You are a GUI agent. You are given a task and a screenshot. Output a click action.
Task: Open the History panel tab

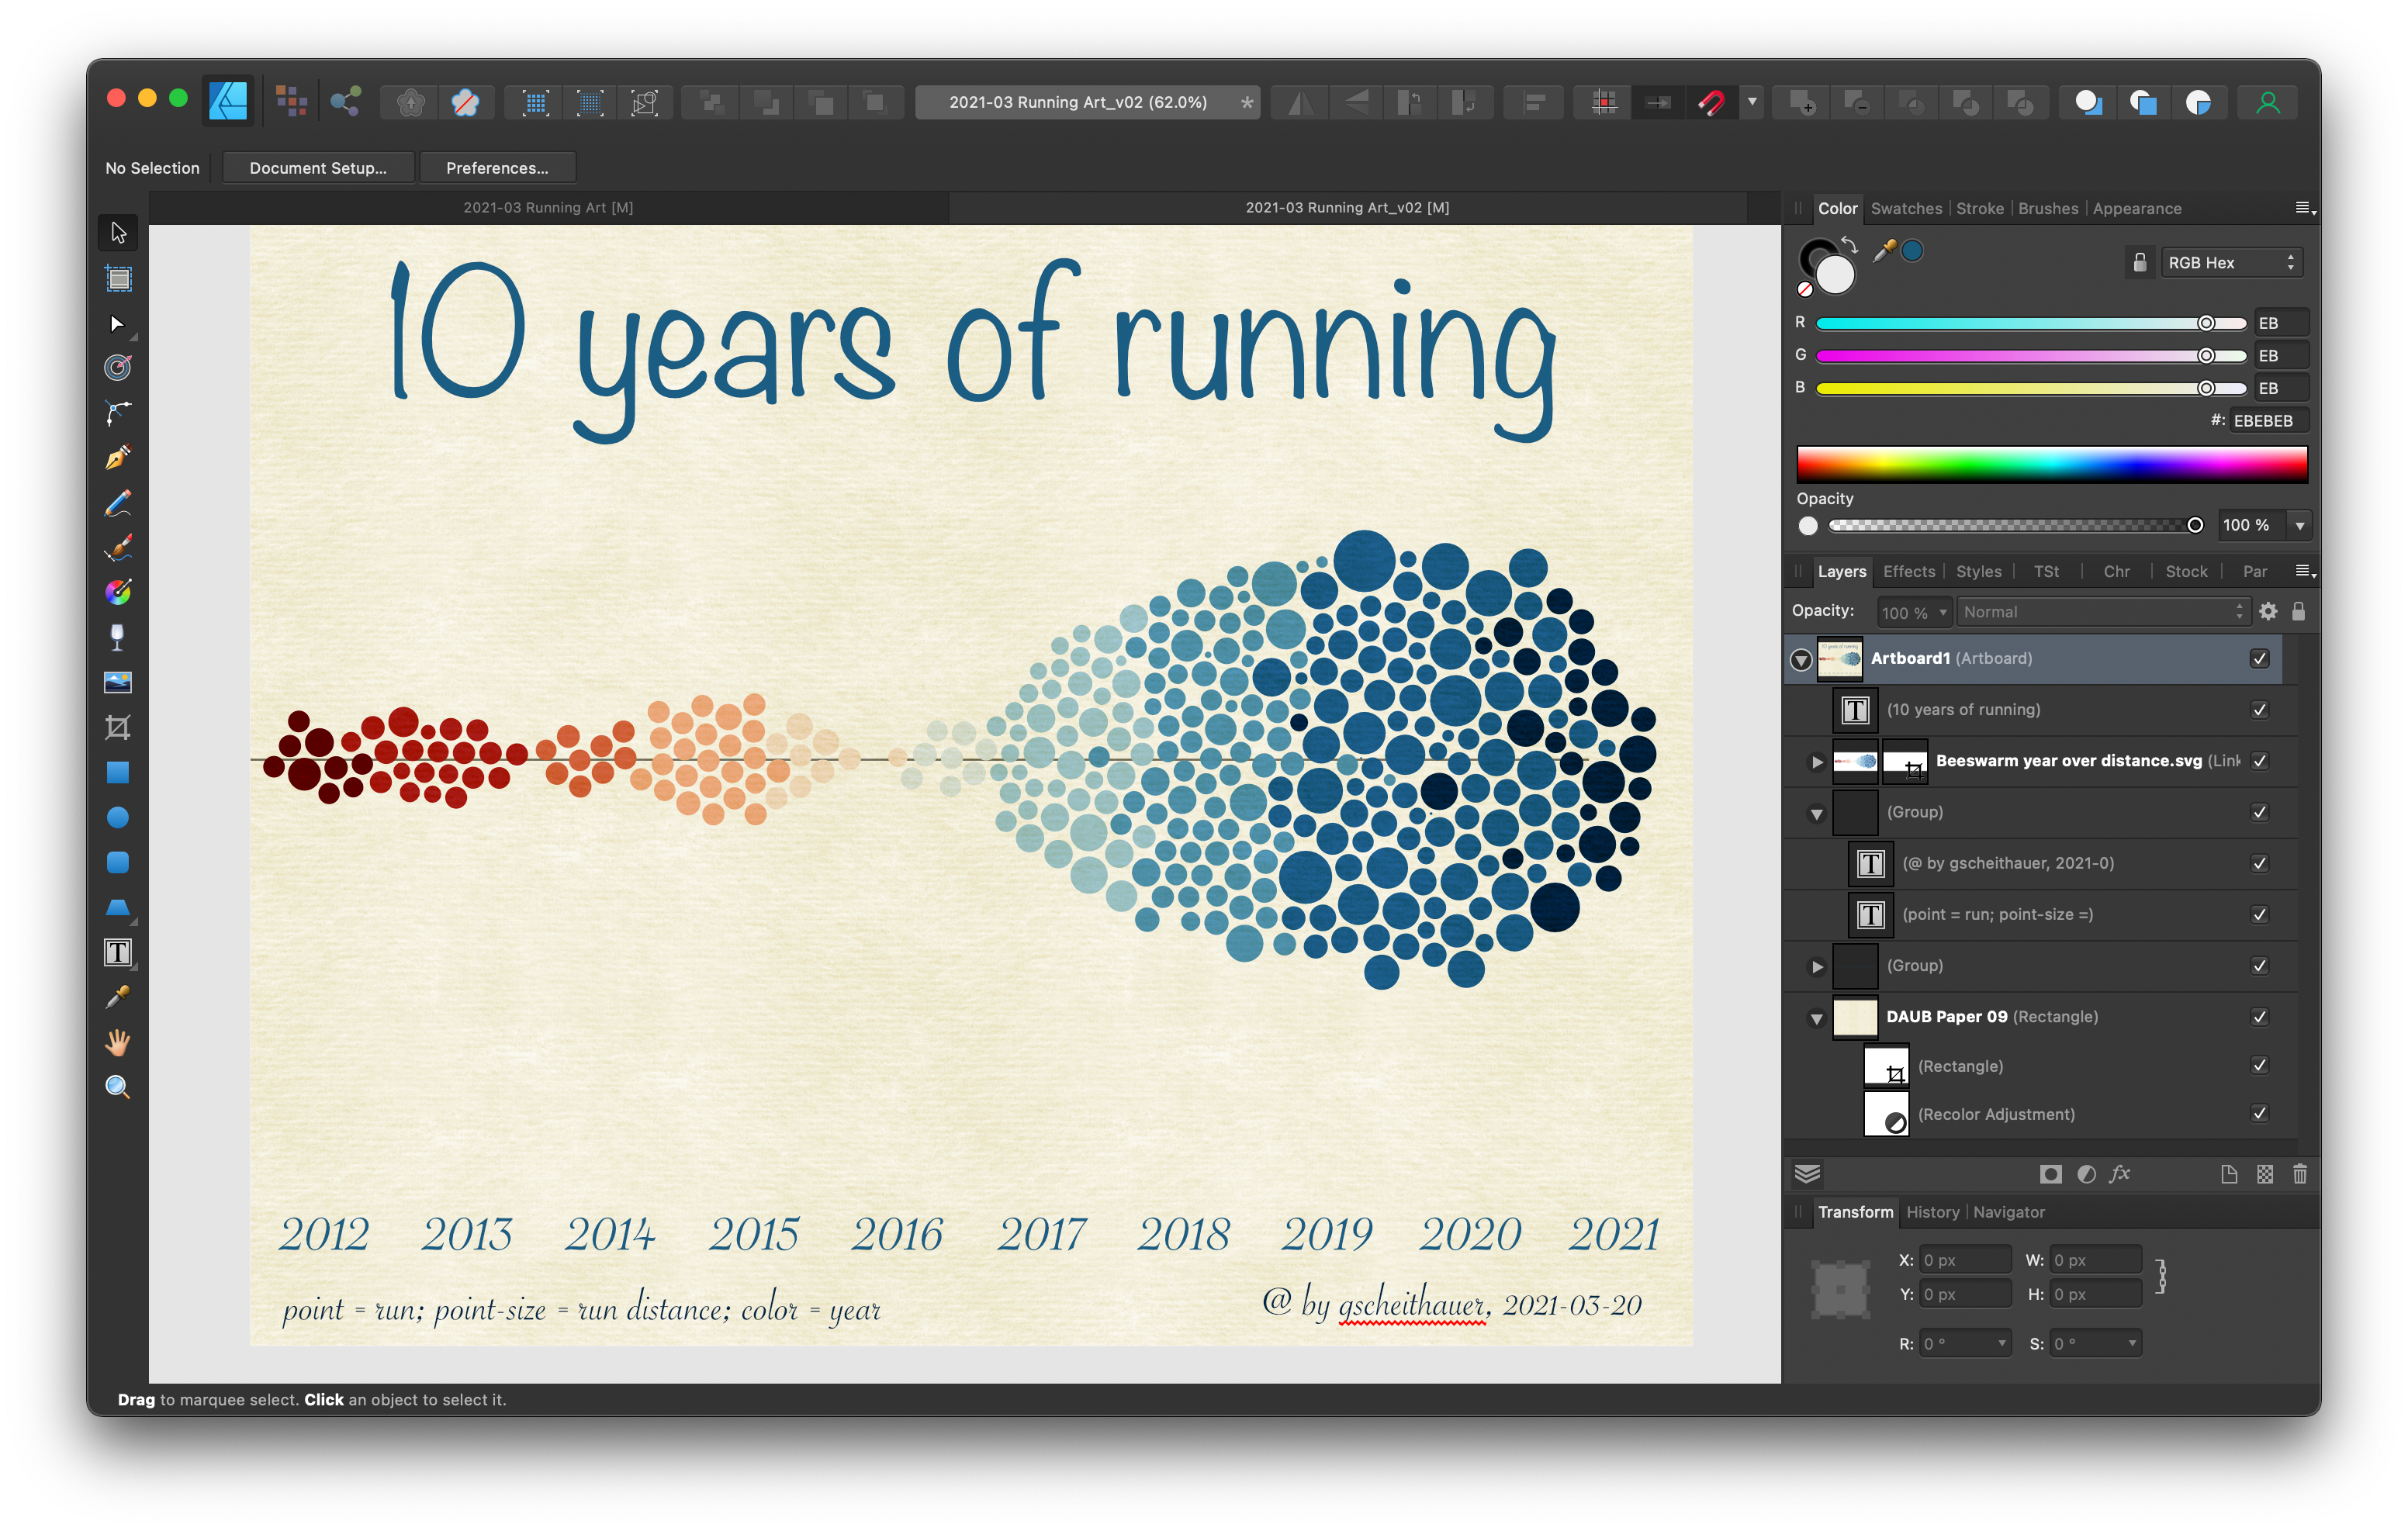click(x=1932, y=1212)
